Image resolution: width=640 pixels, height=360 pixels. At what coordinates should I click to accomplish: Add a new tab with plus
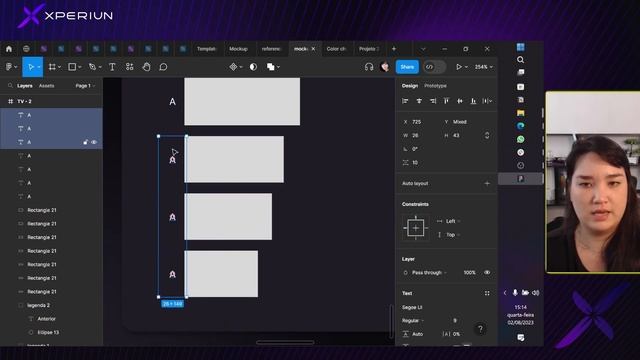click(394, 49)
